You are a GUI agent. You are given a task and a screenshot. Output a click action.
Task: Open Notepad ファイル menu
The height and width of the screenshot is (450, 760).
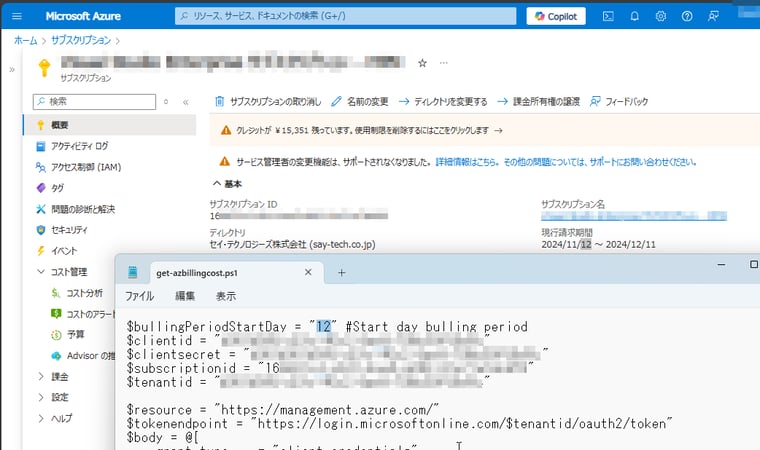point(140,296)
